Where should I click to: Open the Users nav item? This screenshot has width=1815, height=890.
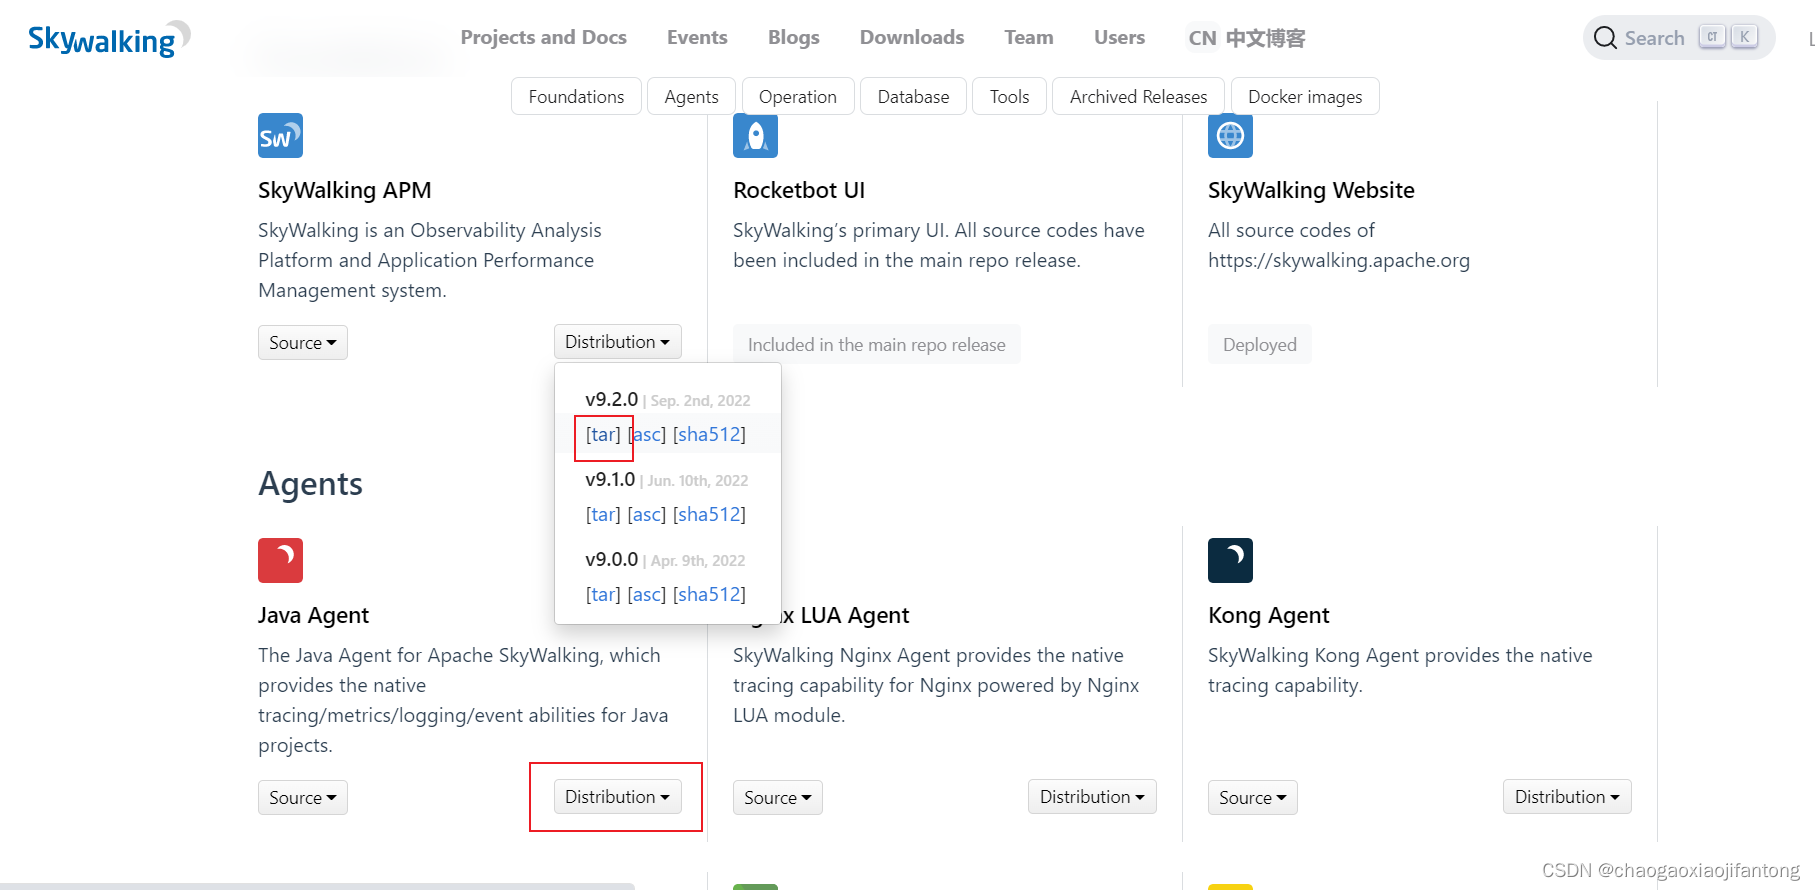(1119, 37)
